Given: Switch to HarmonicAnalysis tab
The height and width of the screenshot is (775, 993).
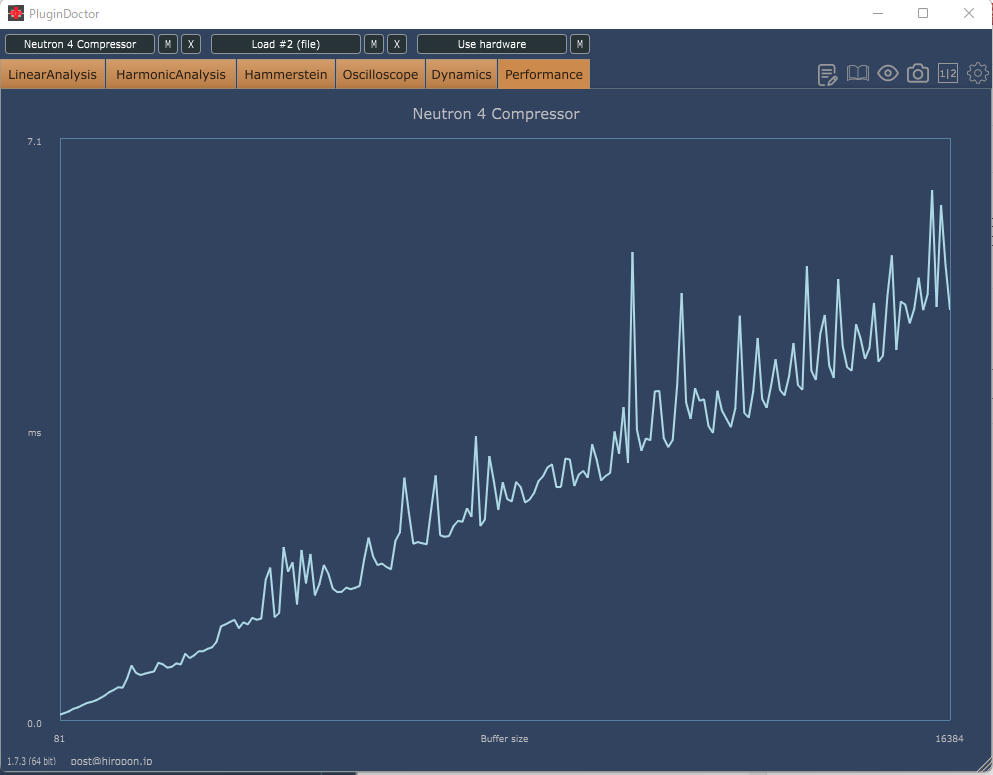Looking at the screenshot, I should pos(171,74).
